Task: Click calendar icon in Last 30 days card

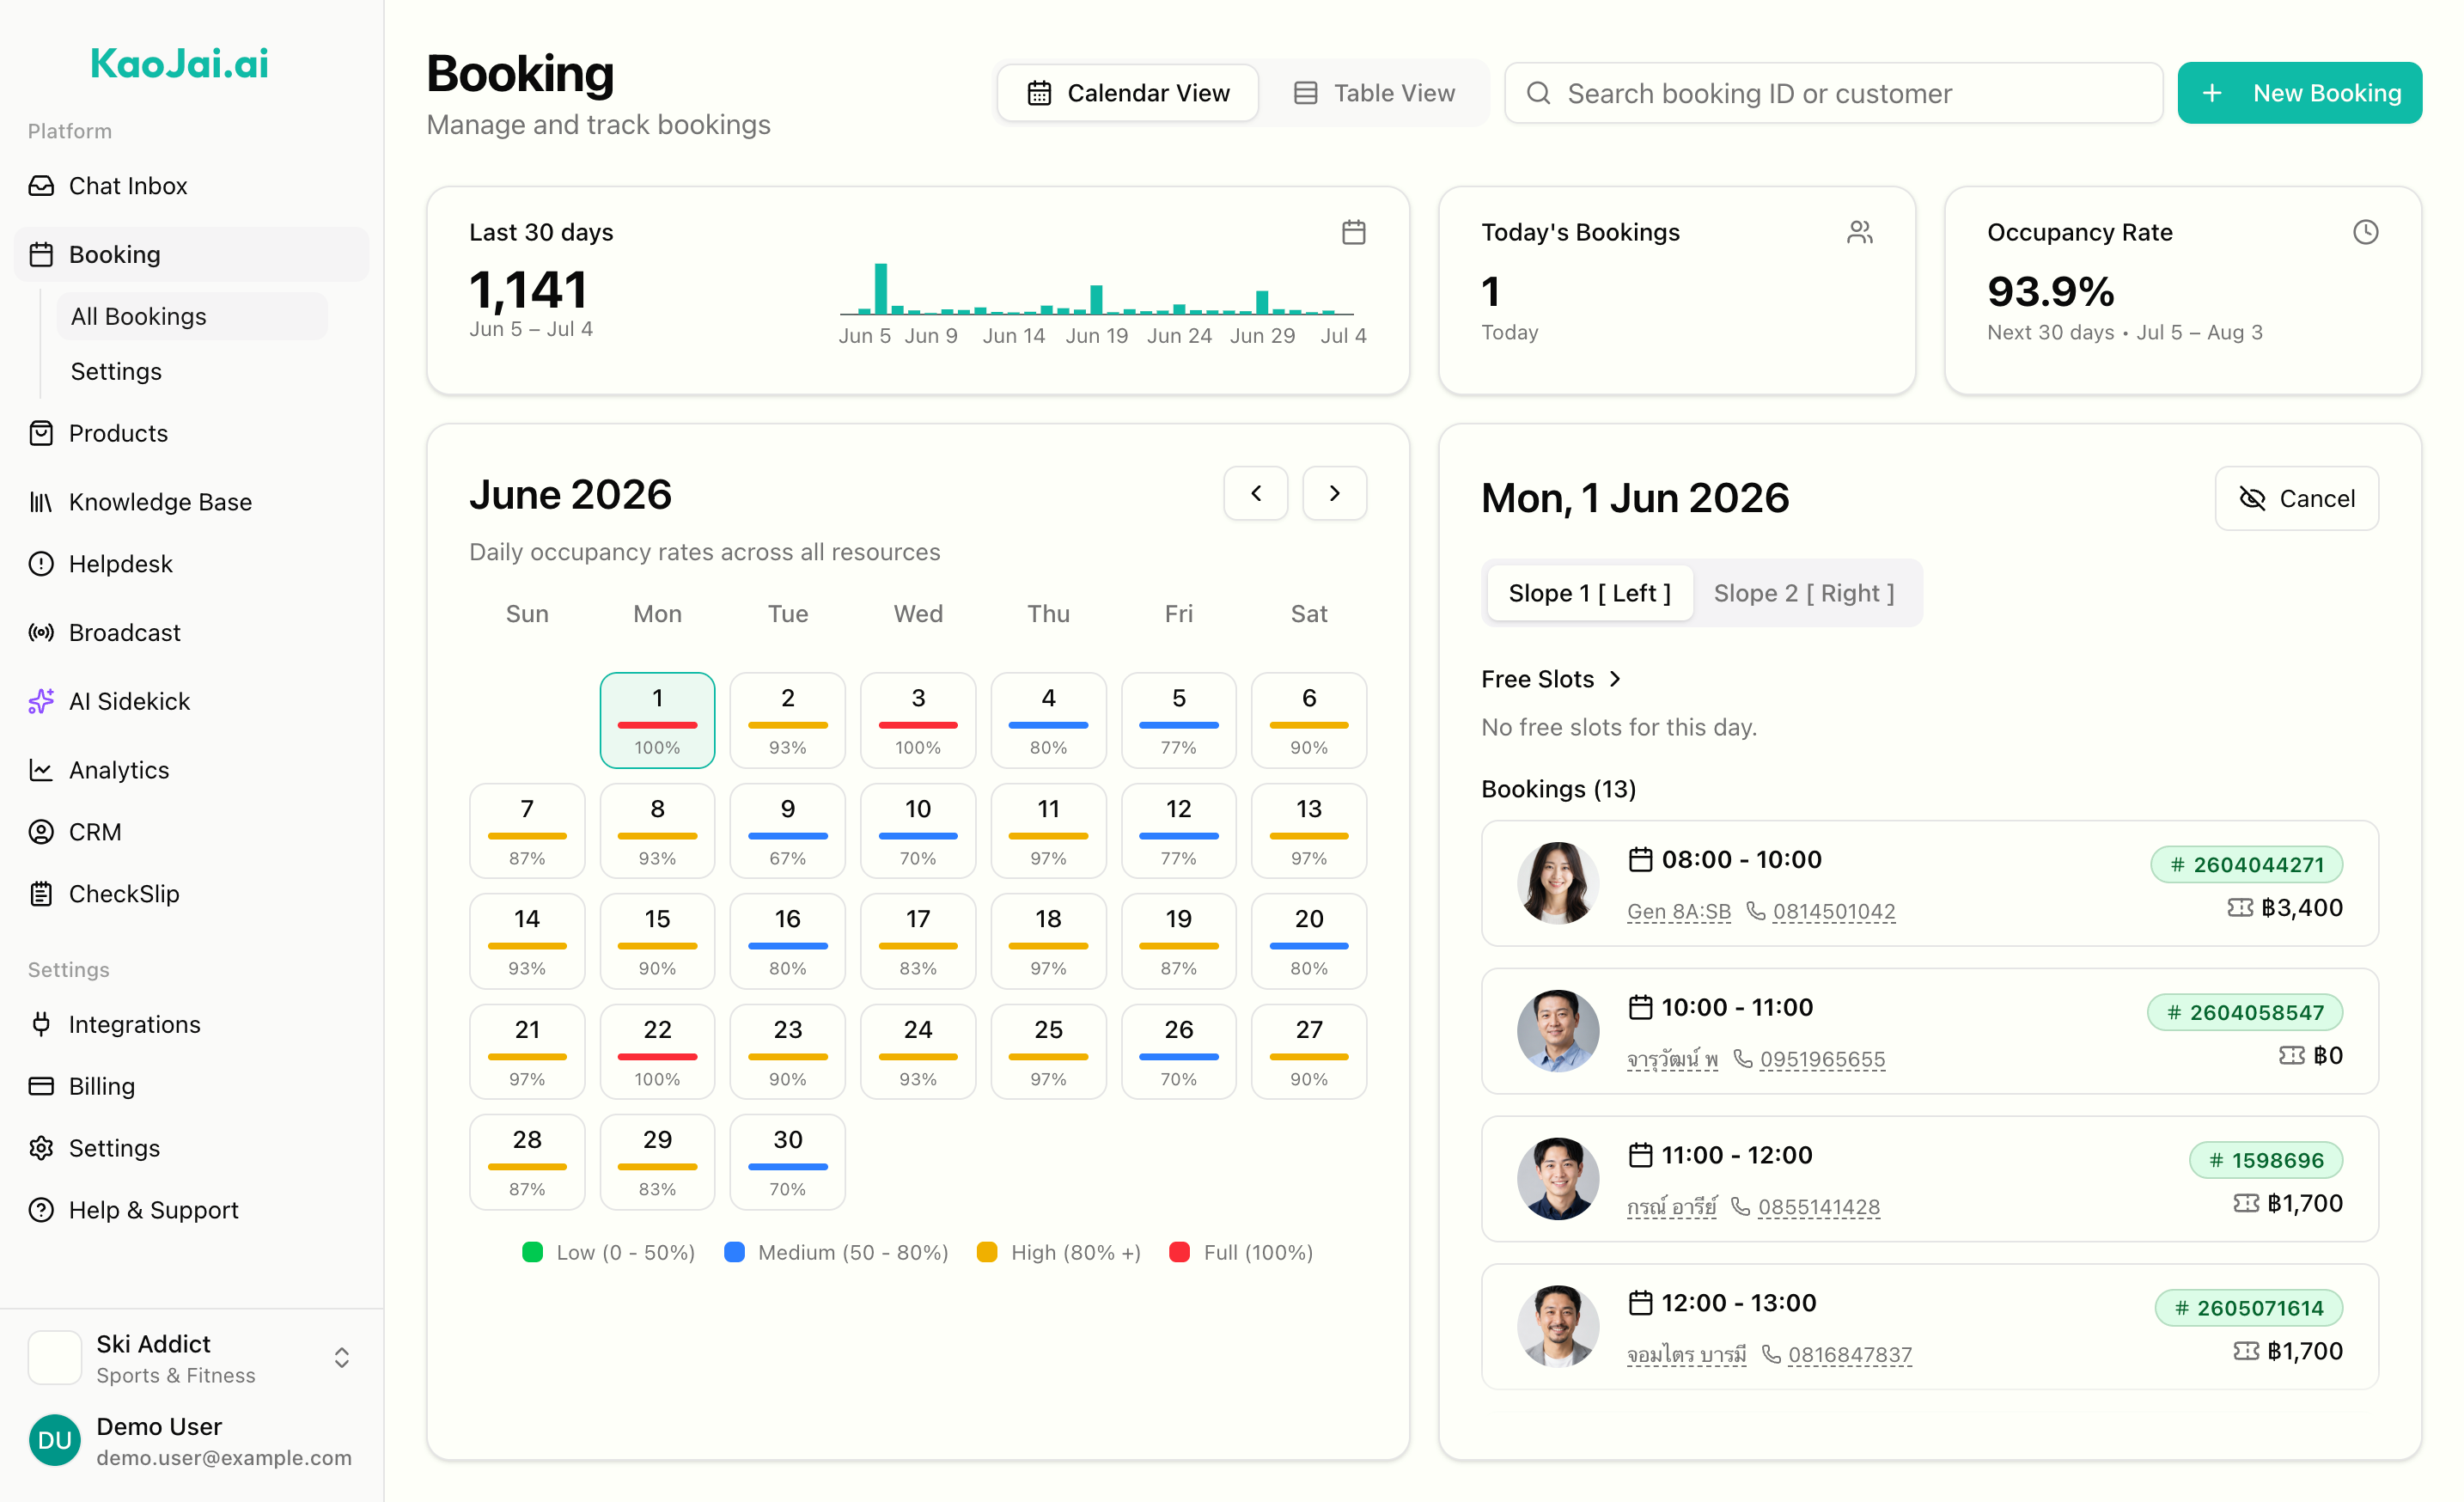Action: click(1353, 232)
